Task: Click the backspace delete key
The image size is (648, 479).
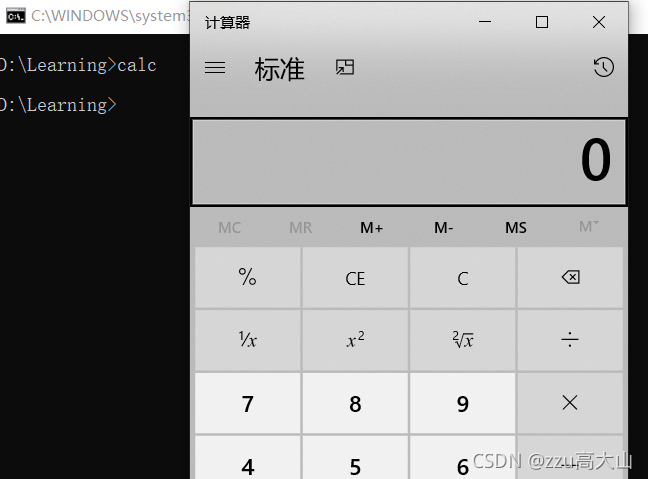Action: click(570, 277)
